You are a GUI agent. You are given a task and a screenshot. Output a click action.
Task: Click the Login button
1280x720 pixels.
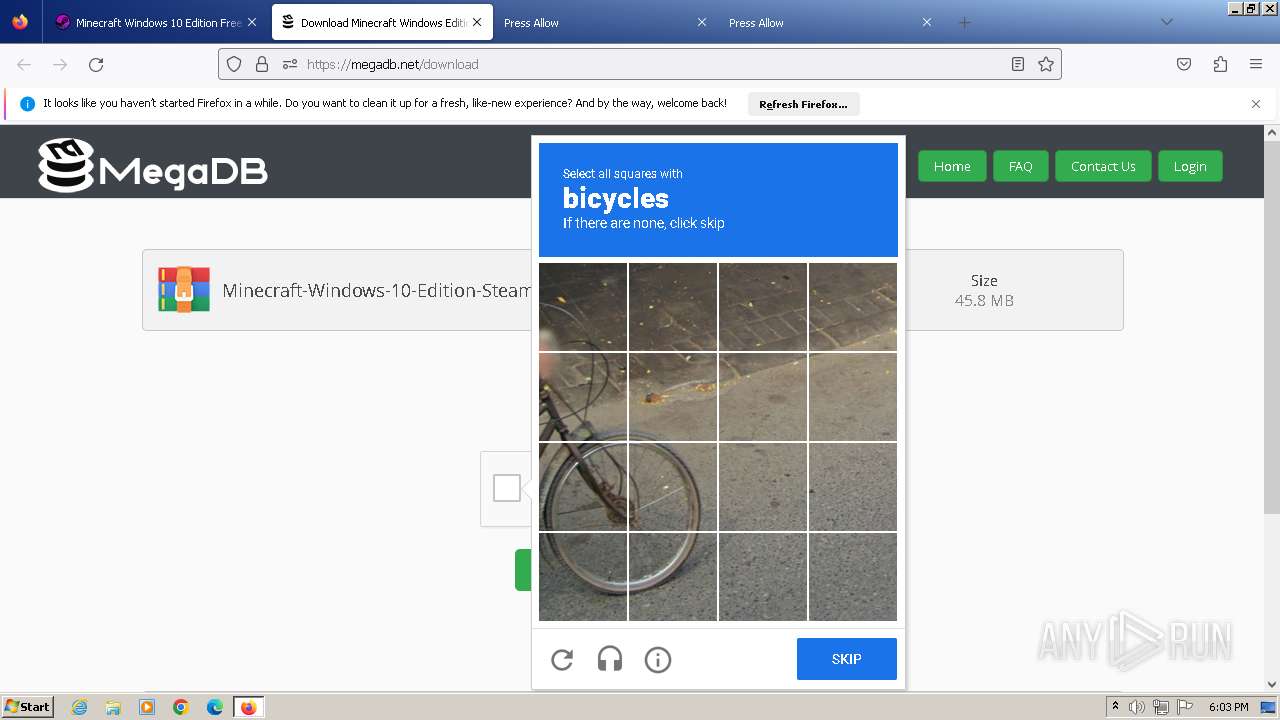1190,166
